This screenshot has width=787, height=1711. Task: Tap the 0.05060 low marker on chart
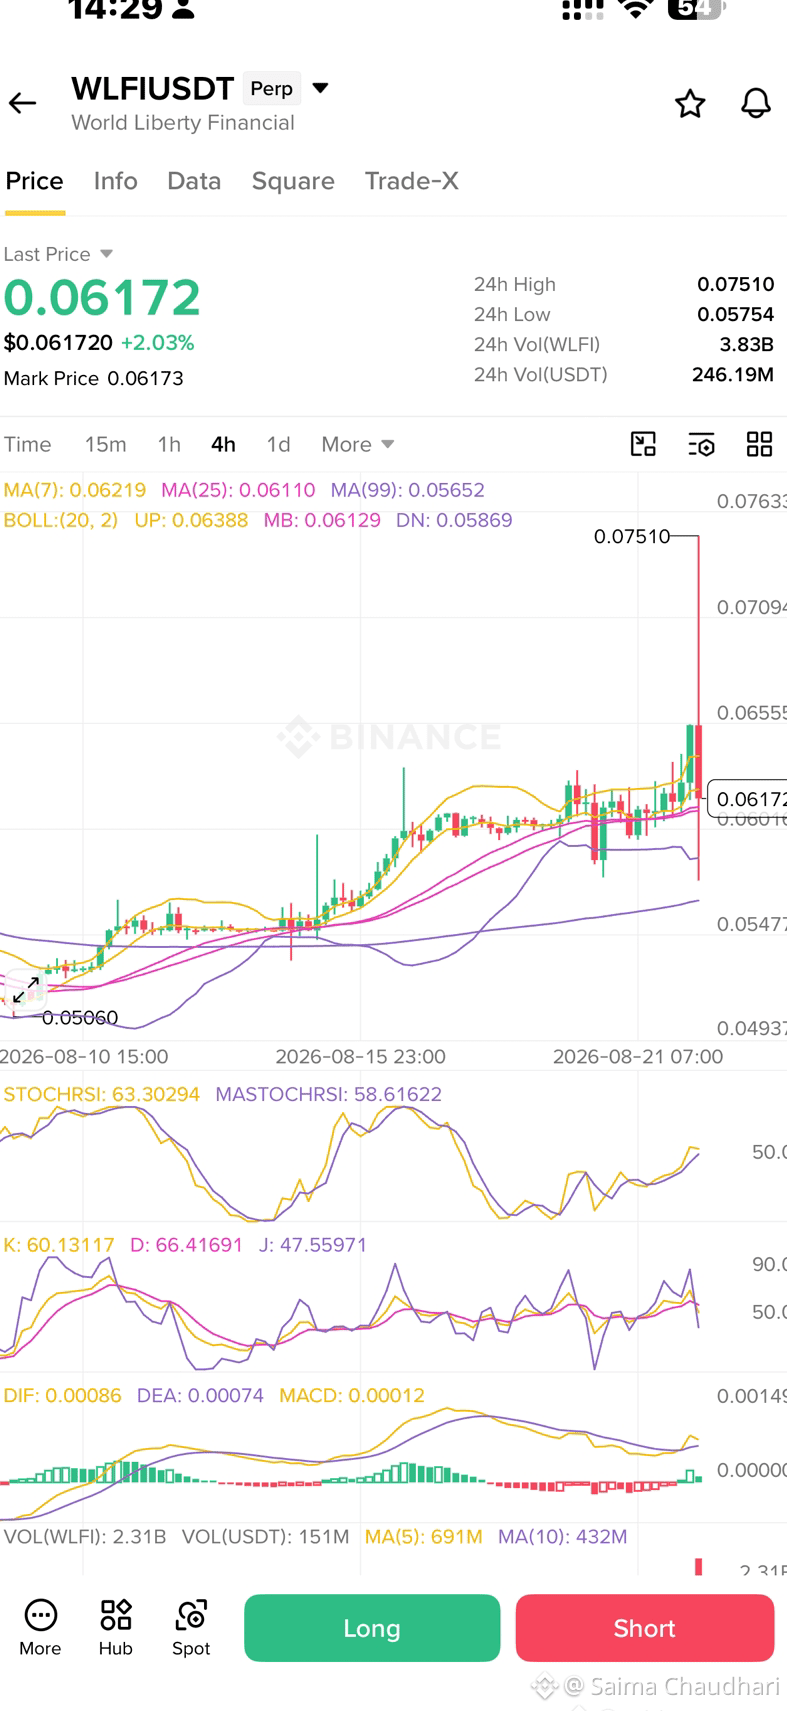[x=80, y=1018]
